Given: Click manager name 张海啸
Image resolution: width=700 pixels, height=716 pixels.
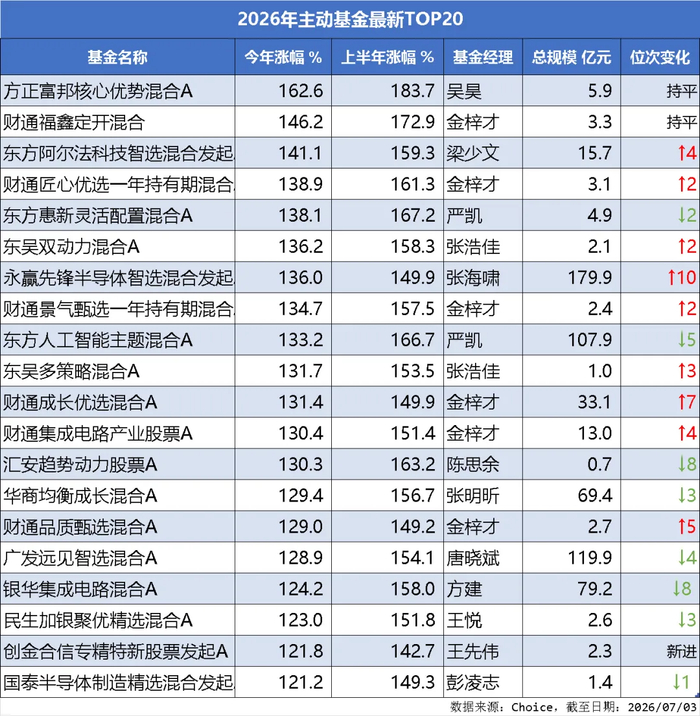Looking at the screenshot, I should (x=473, y=278).
